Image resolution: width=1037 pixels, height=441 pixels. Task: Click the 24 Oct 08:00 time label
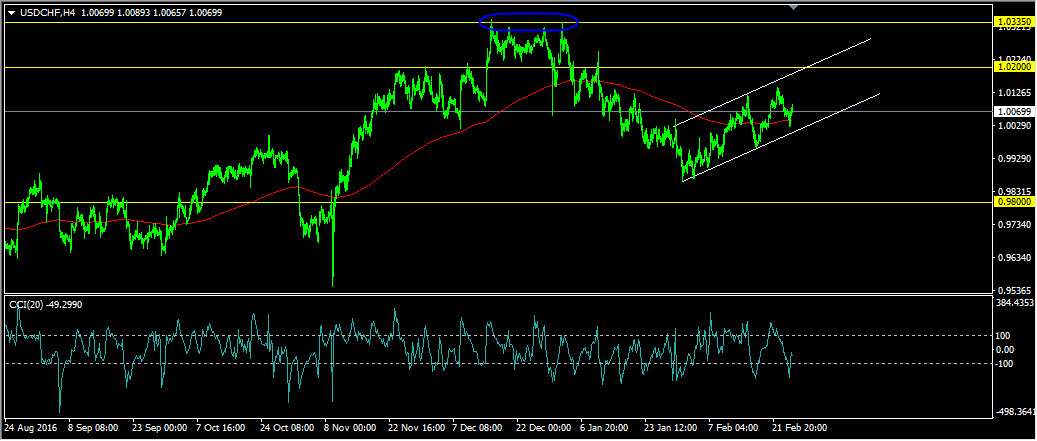click(287, 428)
